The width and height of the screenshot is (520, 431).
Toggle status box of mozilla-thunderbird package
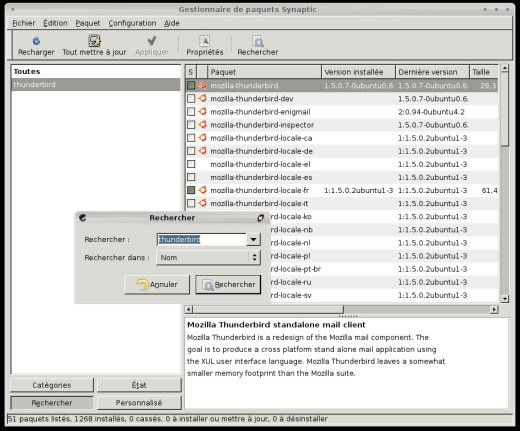[191, 86]
